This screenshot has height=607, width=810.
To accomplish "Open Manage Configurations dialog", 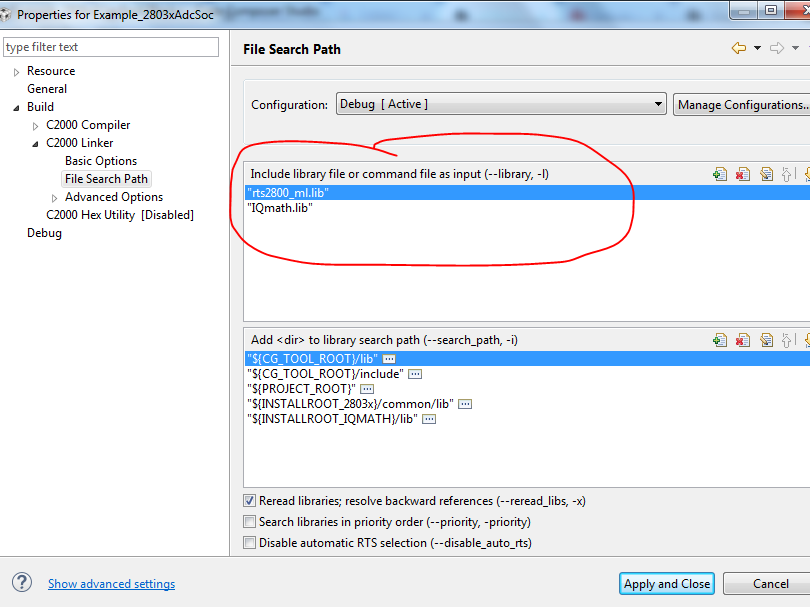I will click(x=742, y=104).
